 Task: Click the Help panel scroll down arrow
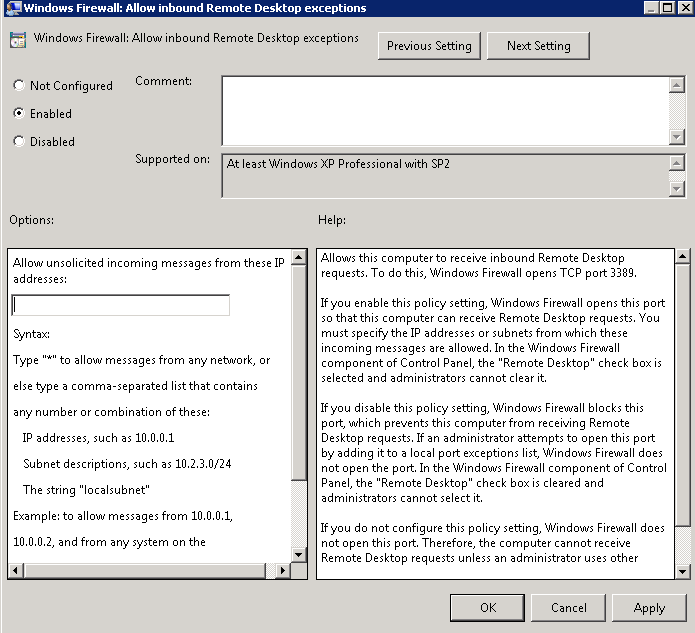click(x=683, y=570)
